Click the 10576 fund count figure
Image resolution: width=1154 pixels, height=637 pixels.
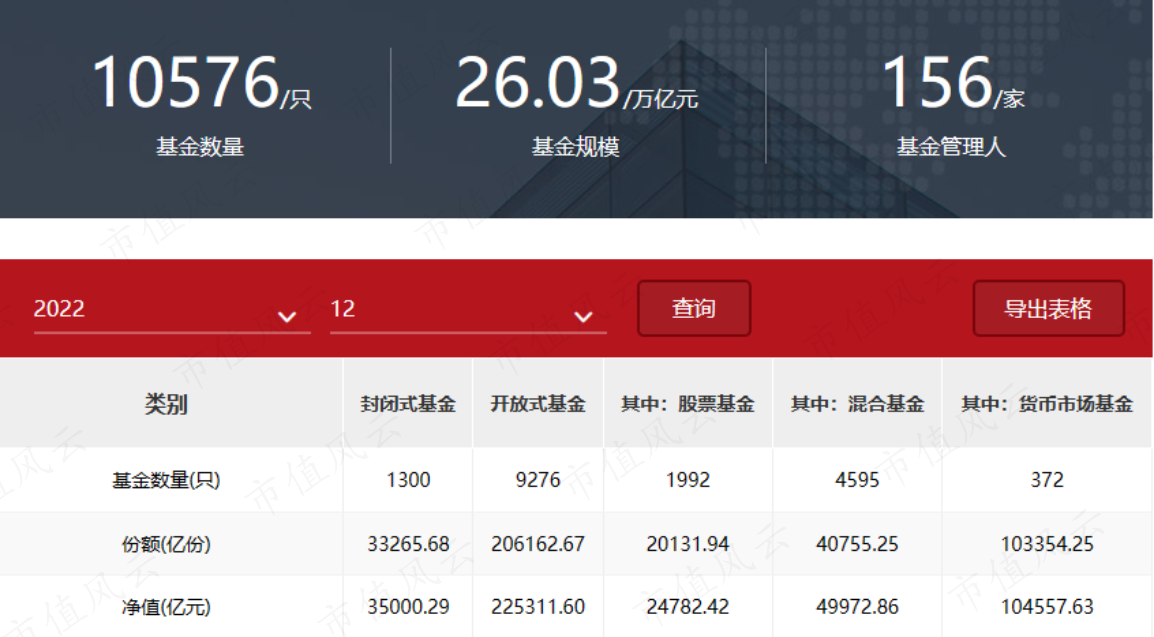[x=185, y=82]
